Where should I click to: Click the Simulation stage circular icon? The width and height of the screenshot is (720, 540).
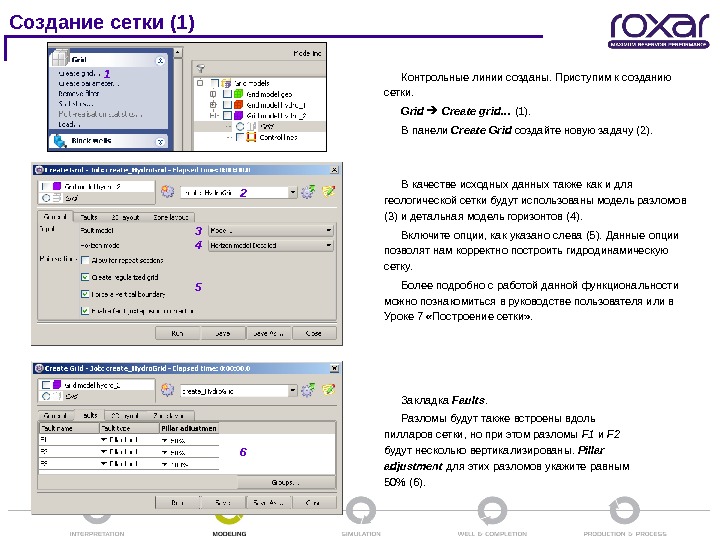(361, 511)
